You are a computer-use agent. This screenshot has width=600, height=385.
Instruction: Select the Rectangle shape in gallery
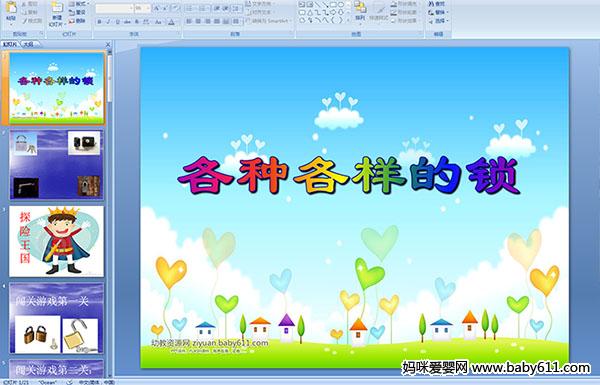(333, 5)
